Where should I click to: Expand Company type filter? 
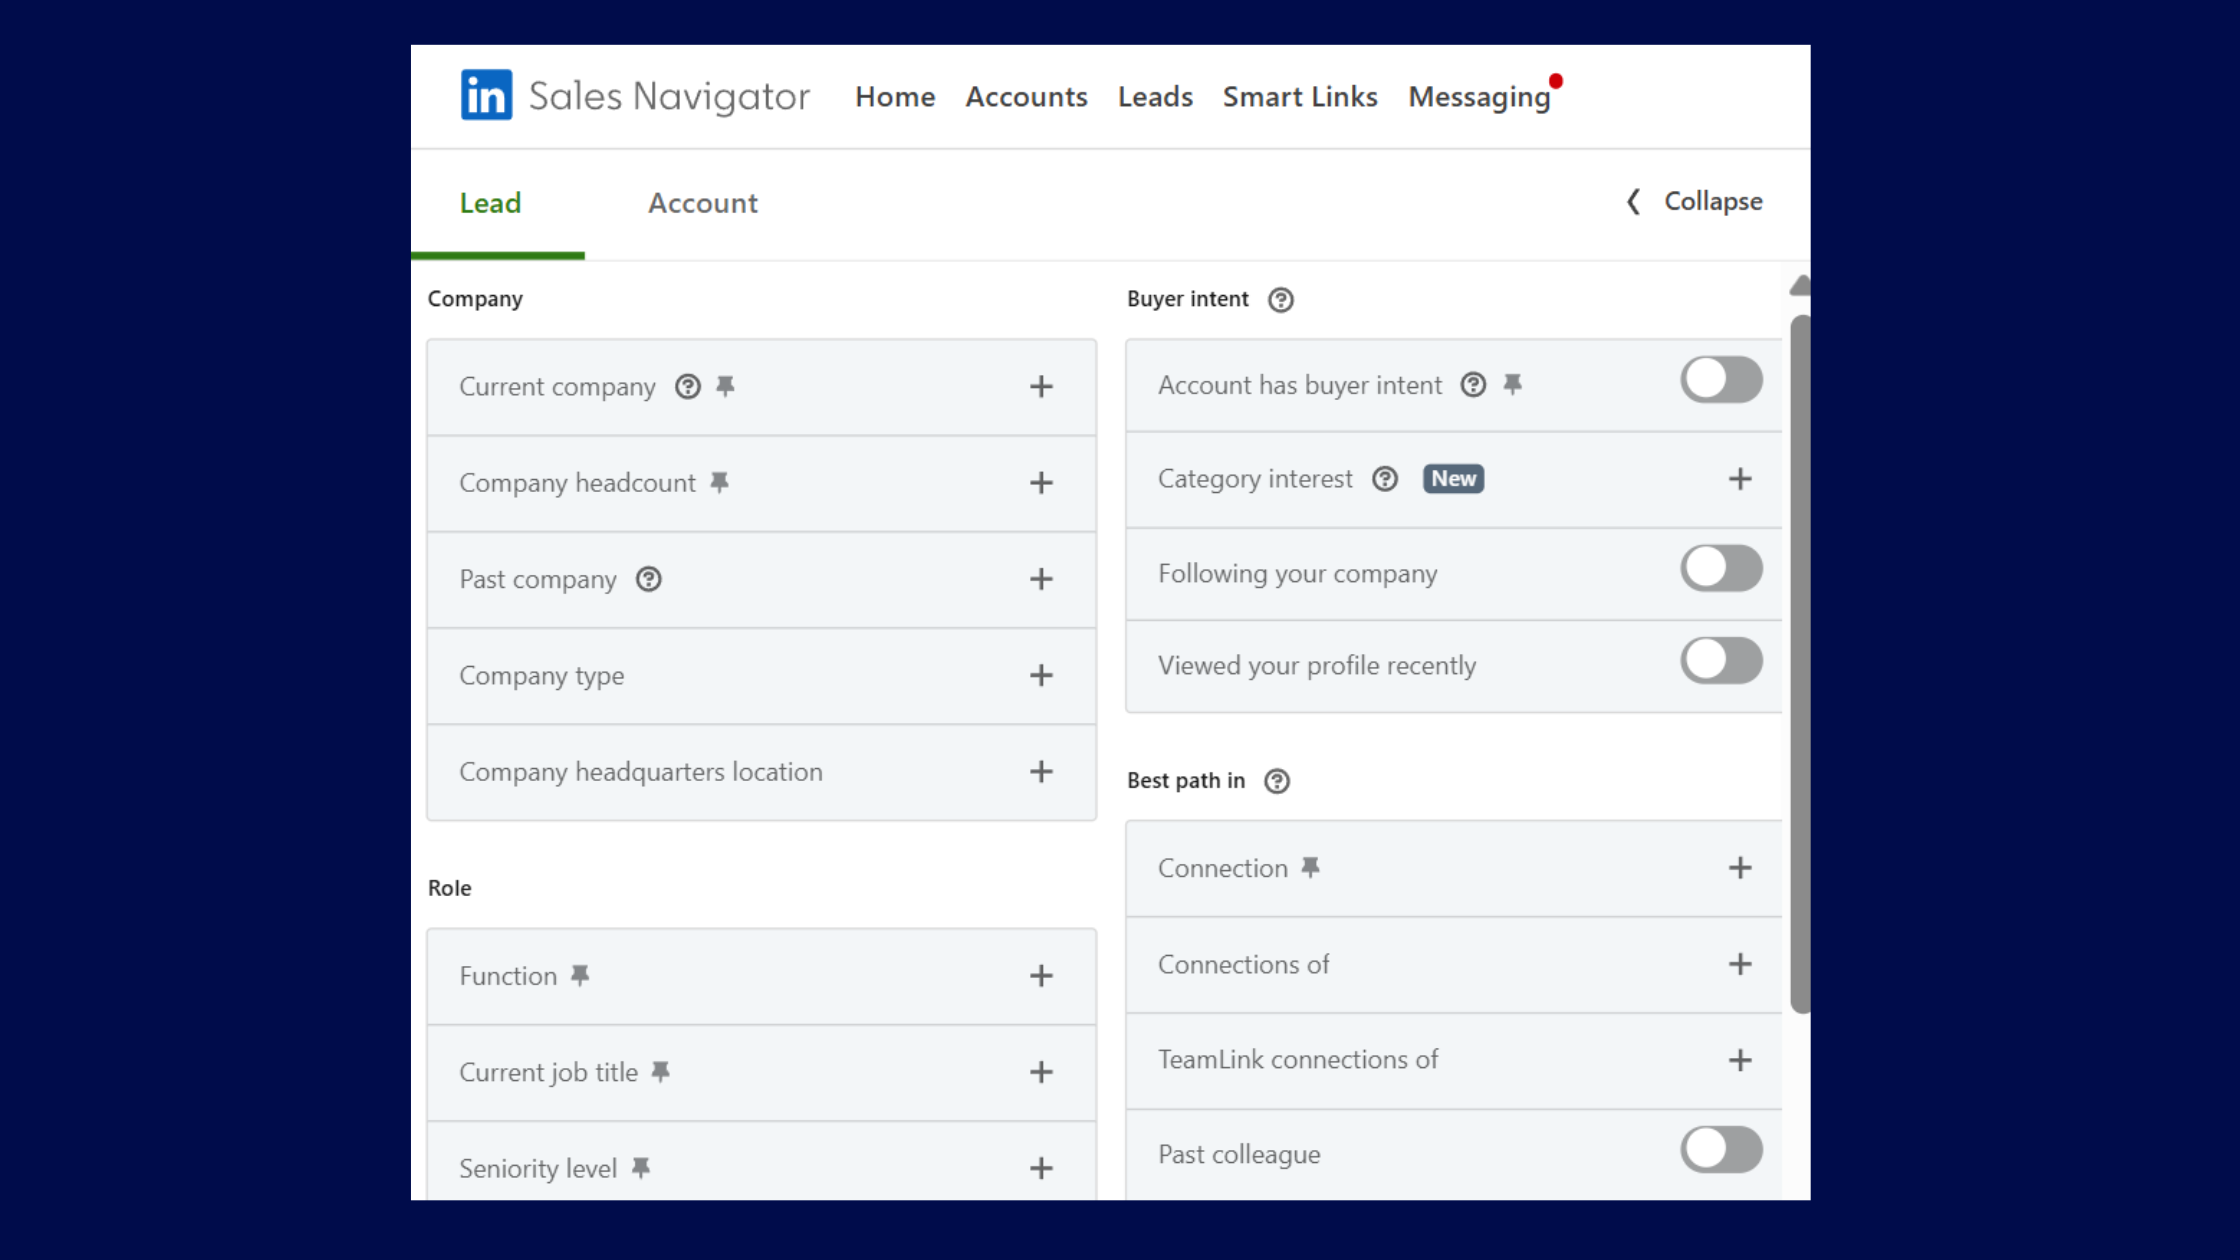[x=1041, y=675]
